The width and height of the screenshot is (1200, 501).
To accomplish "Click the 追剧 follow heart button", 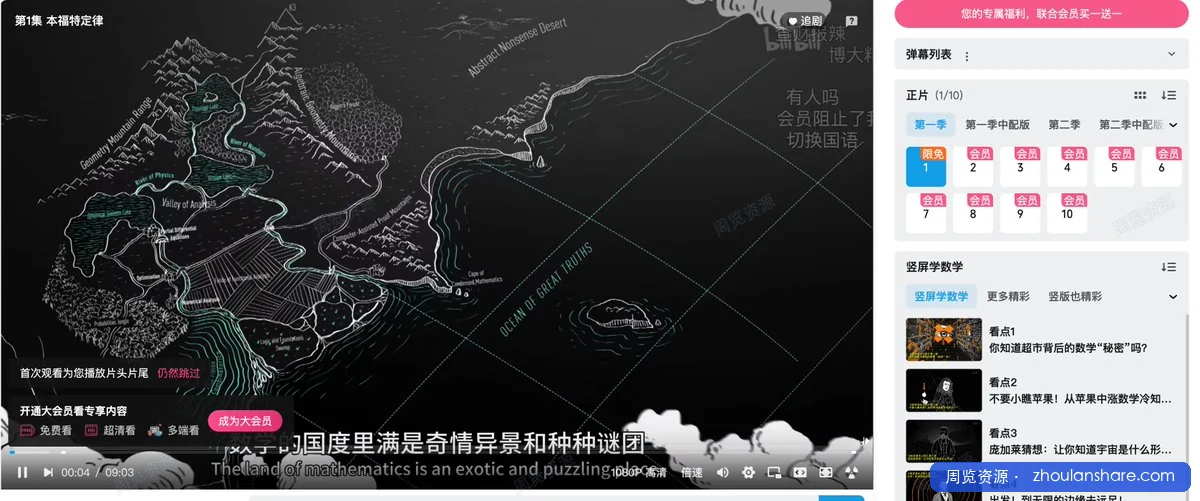I will click(805, 20).
